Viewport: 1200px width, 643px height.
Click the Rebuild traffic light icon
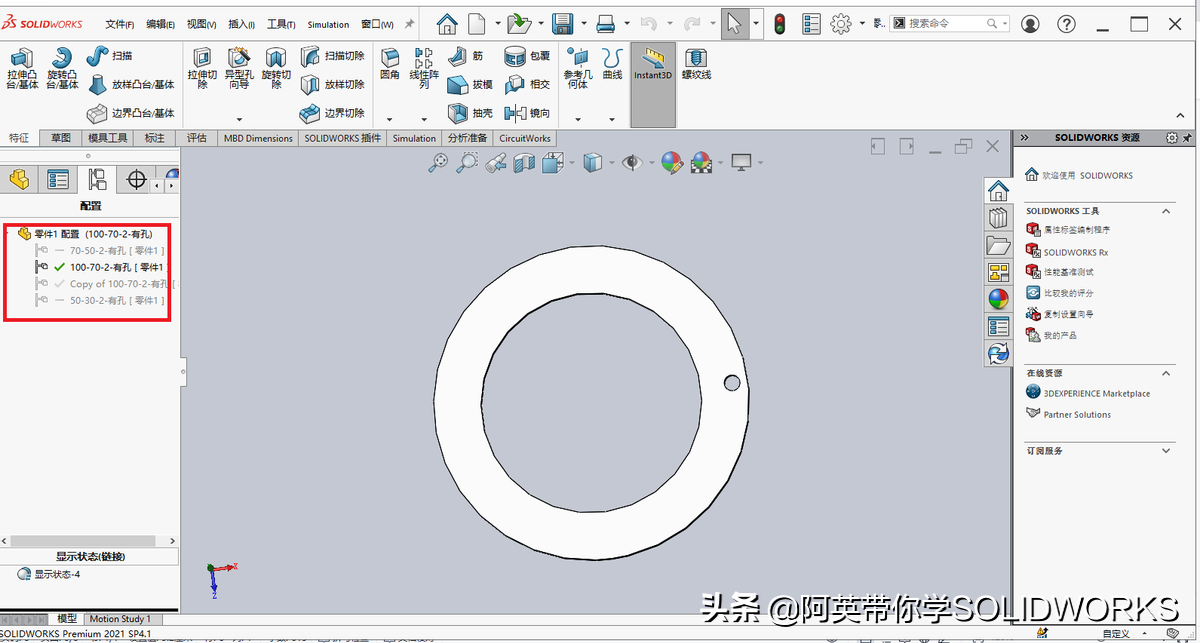[780, 23]
